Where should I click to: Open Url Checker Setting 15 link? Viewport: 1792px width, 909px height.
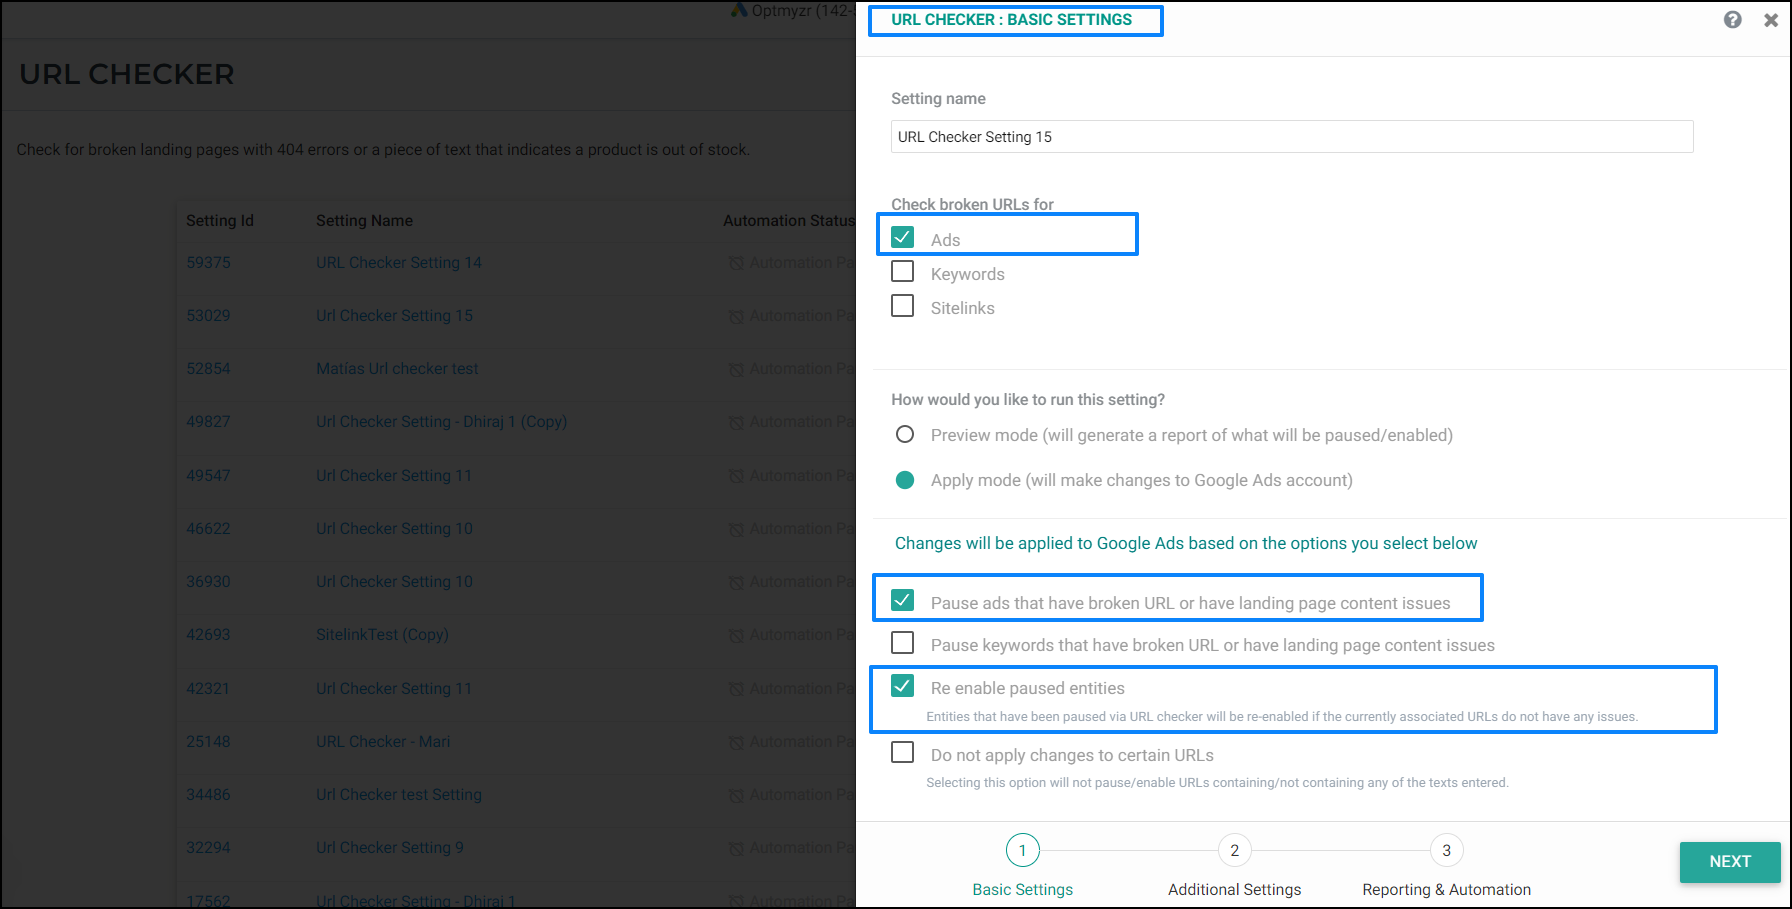click(394, 316)
